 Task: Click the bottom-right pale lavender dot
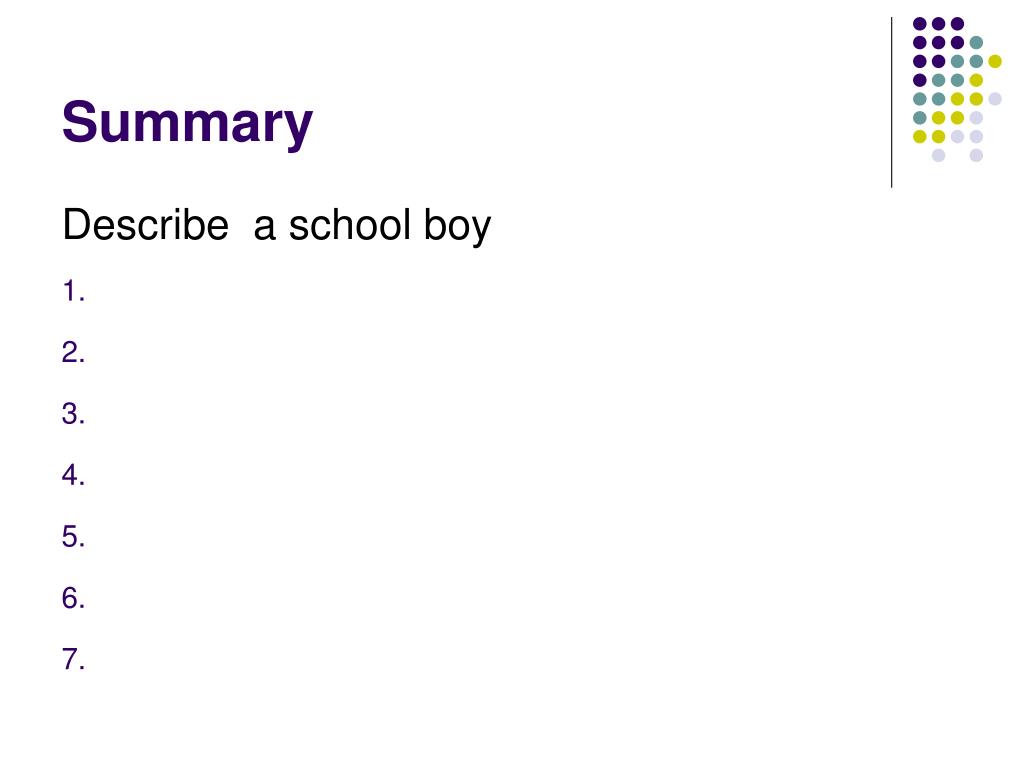(x=976, y=155)
